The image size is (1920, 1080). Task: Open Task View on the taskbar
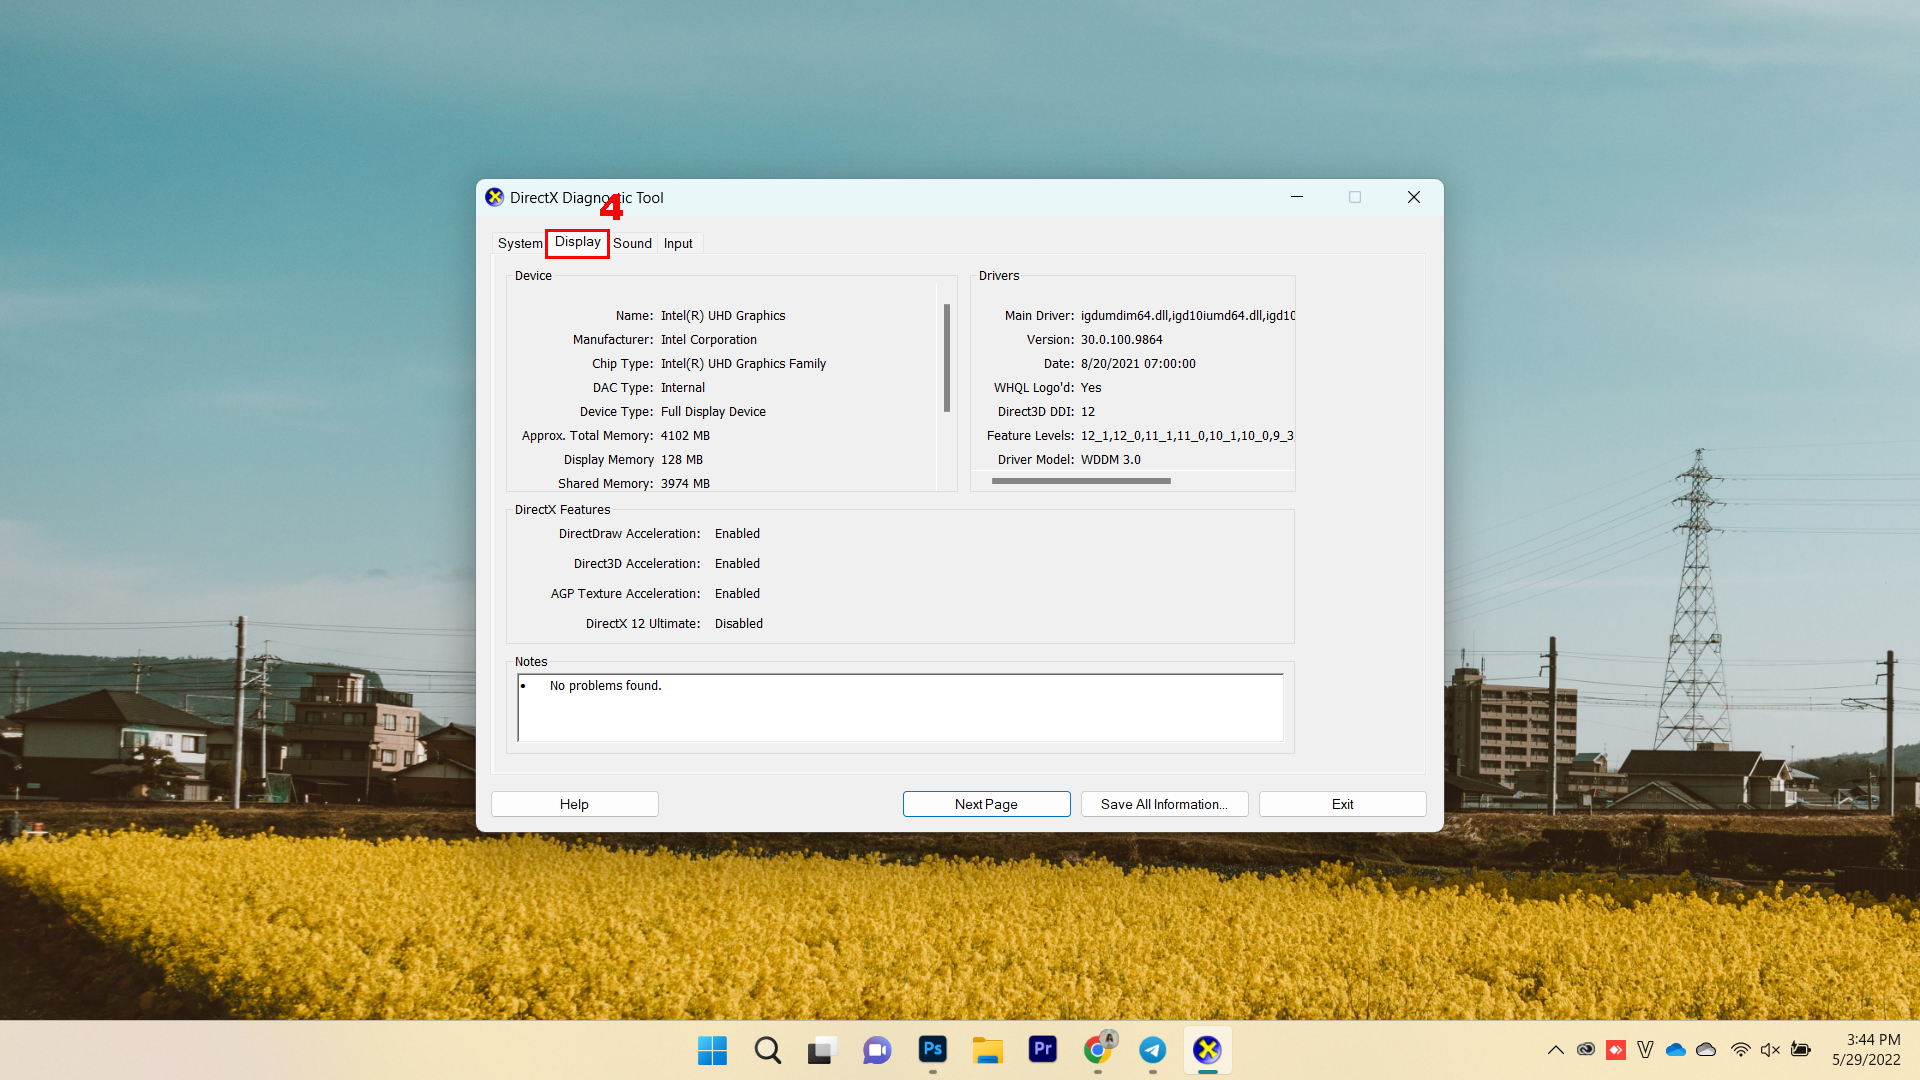822,1050
